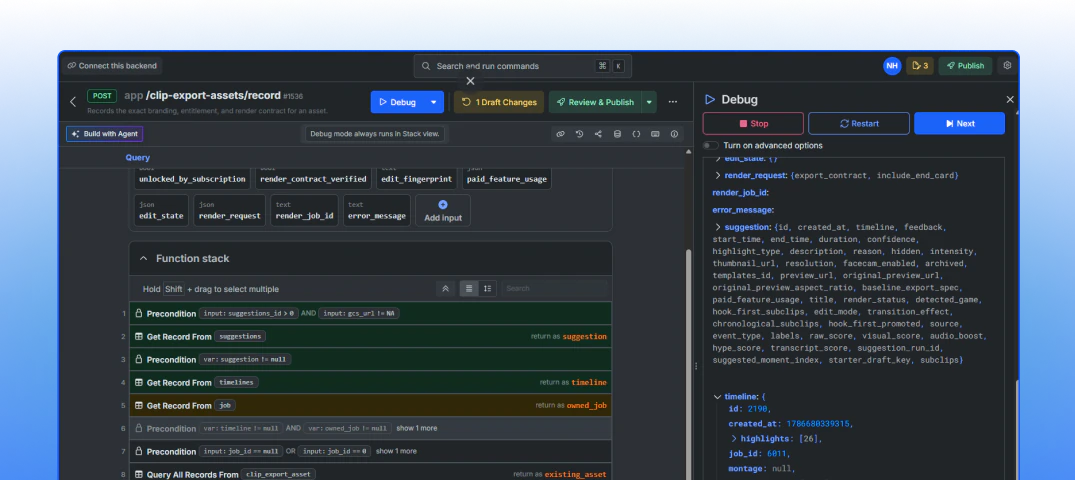Click the lock icon on Precondition step 7

click(138, 451)
